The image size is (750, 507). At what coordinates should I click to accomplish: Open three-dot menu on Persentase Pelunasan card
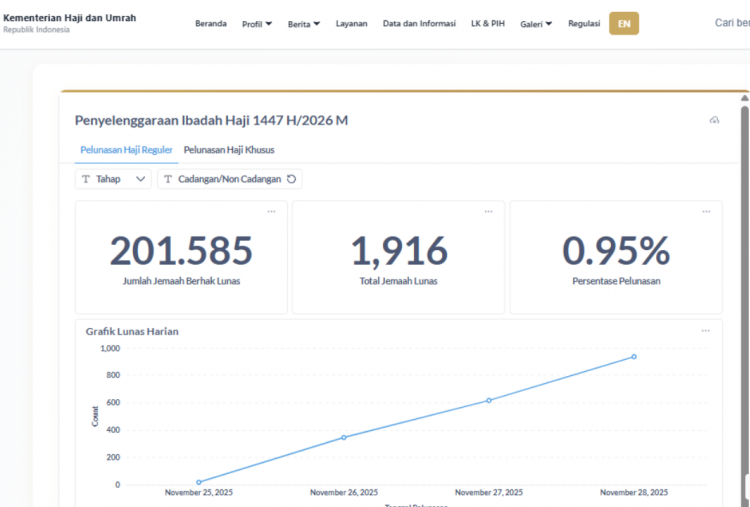(x=706, y=211)
